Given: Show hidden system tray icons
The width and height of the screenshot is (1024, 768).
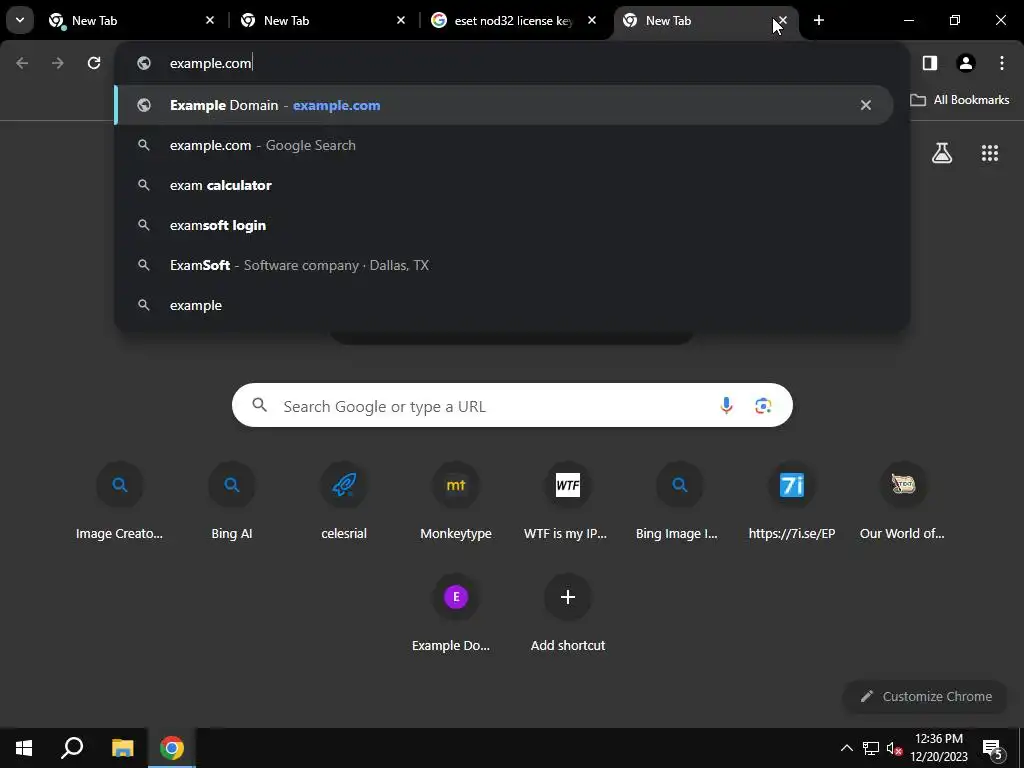Looking at the screenshot, I should tap(846, 748).
